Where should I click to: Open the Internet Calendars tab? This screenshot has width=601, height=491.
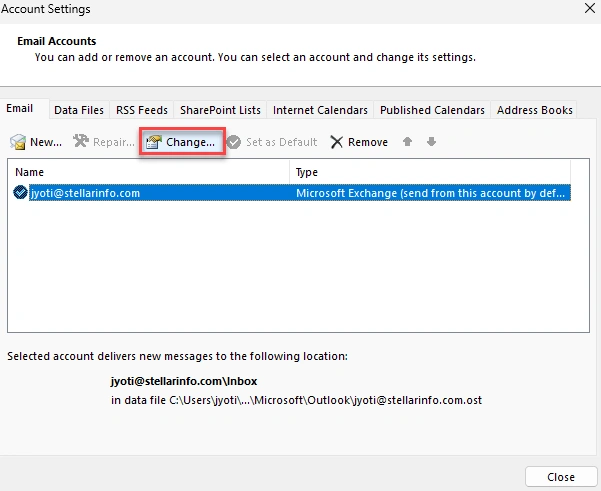[320, 110]
